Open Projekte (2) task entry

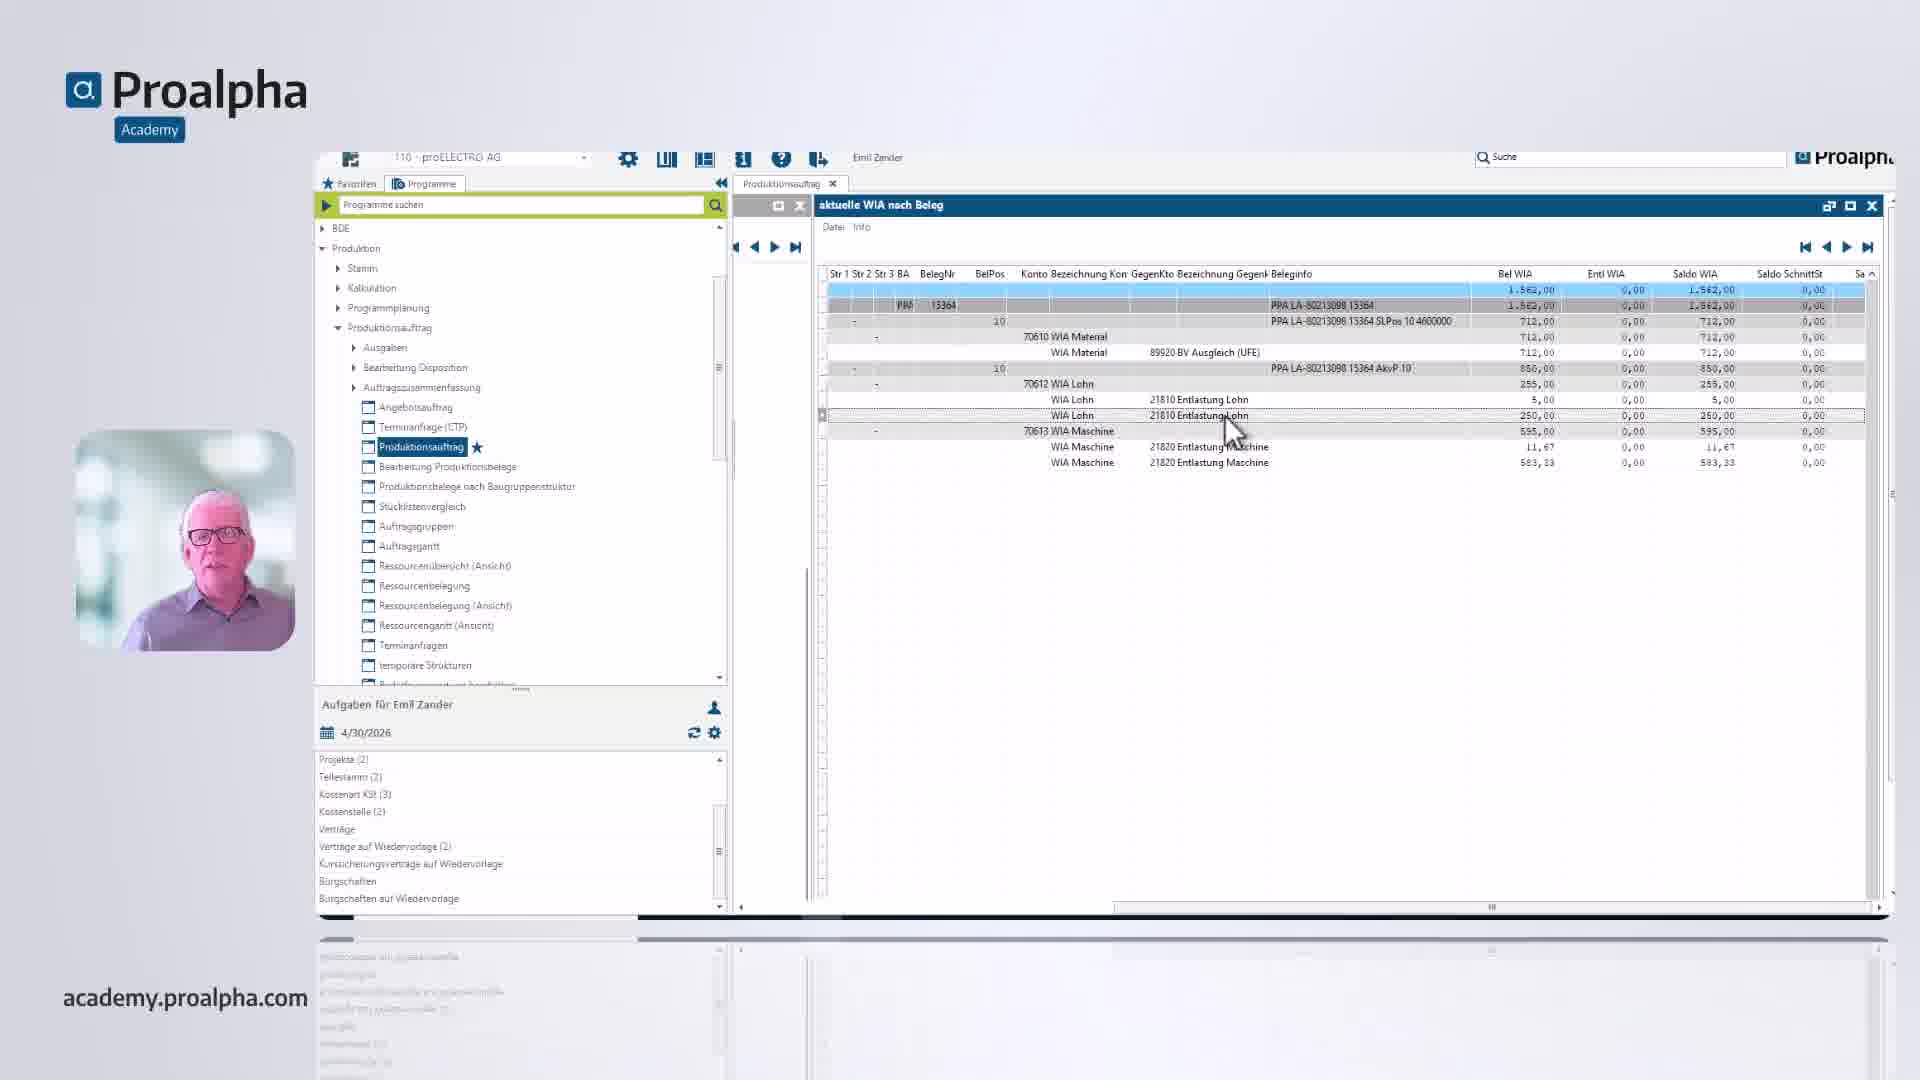[x=343, y=760]
